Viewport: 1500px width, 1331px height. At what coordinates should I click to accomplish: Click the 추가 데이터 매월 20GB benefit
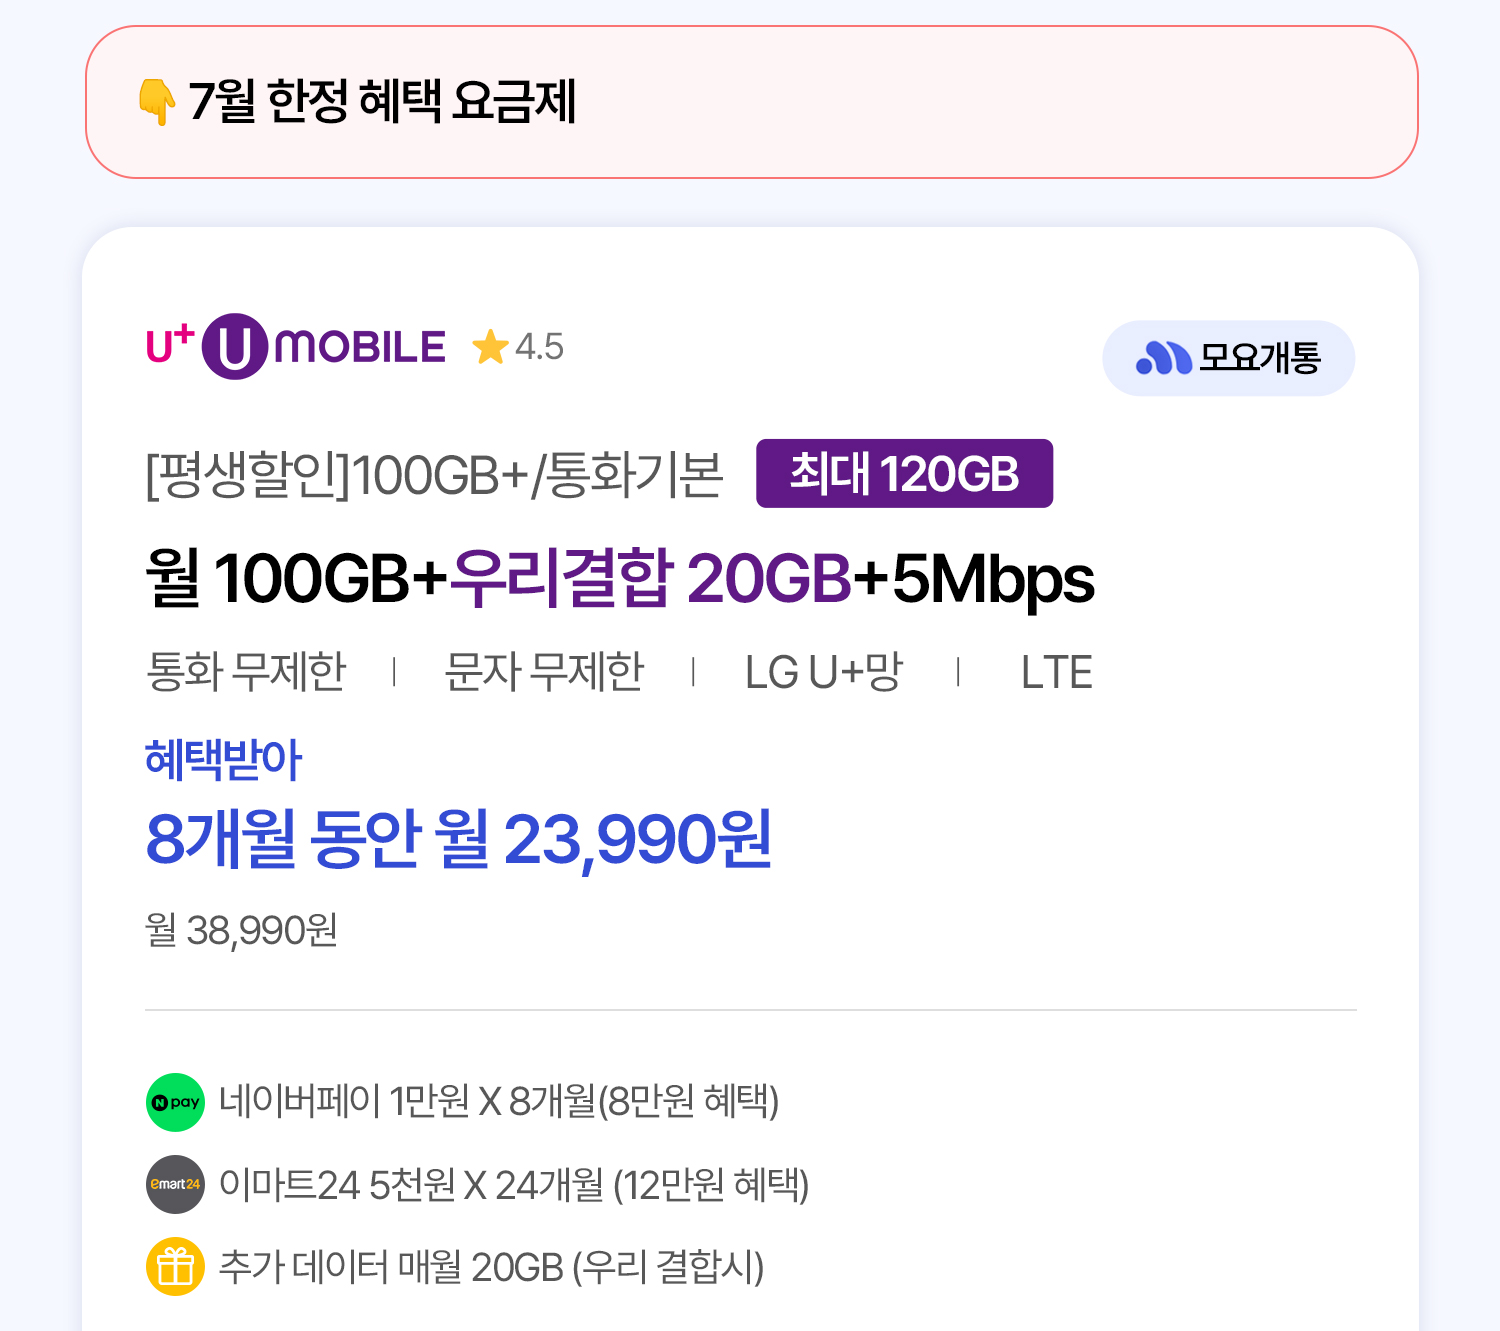(x=491, y=1266)
